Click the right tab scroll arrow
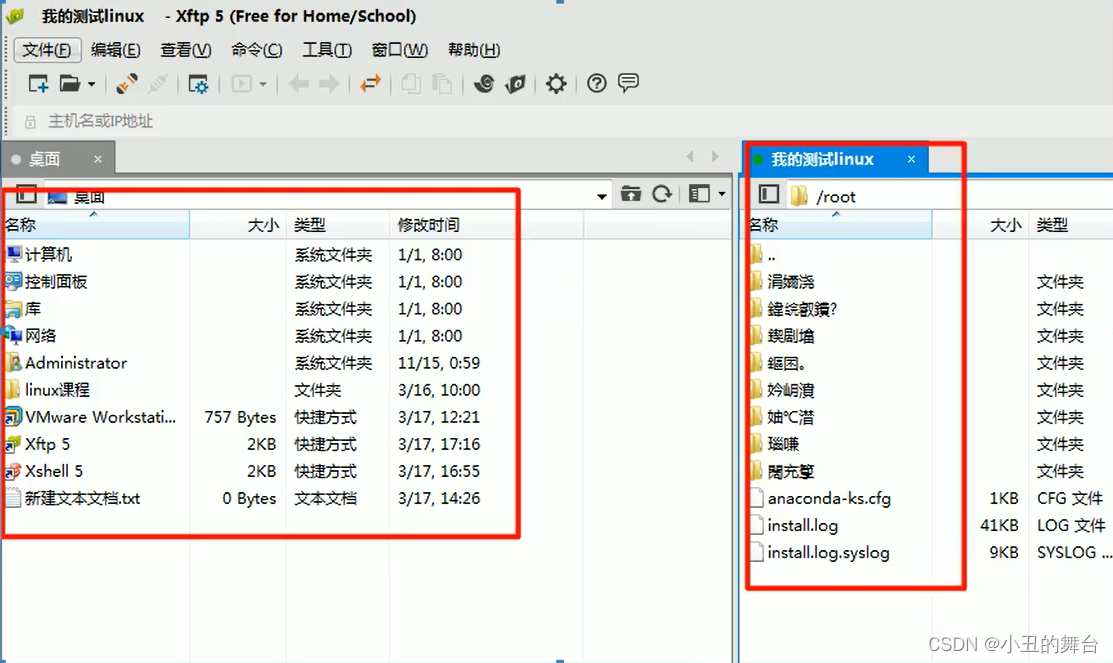Screen dimensions: 1113x663 coord(715,156)
